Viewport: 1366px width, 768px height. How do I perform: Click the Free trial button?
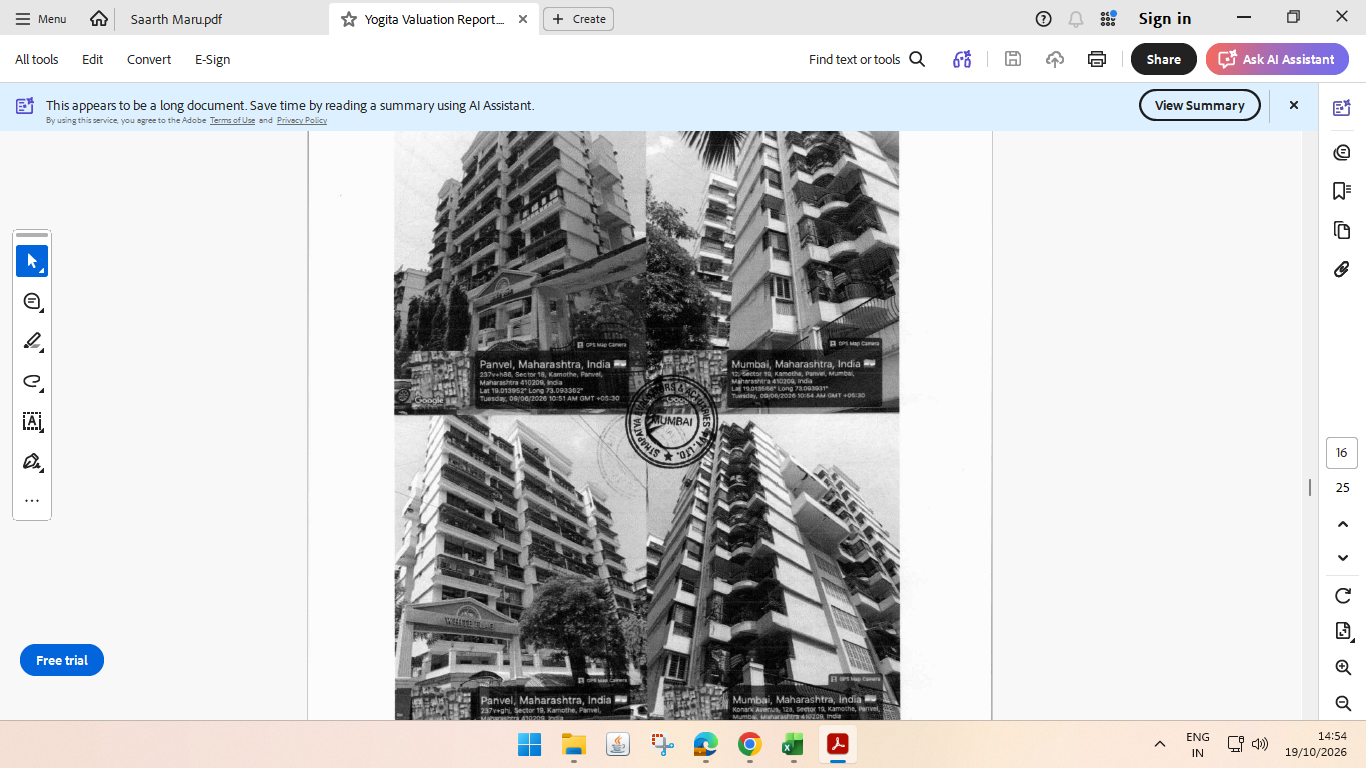click(62, 660)
